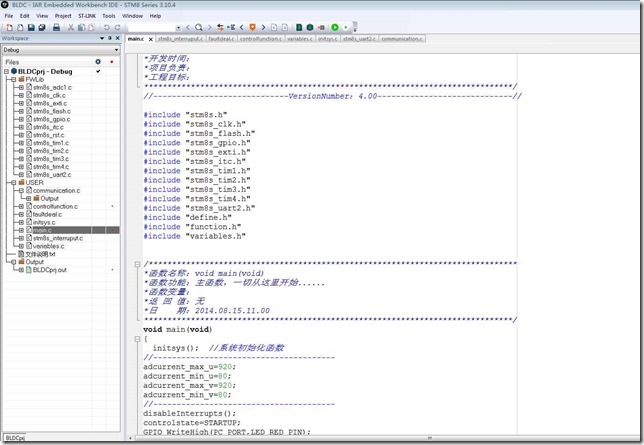Collapse the USER folder

tap(14, 182)
